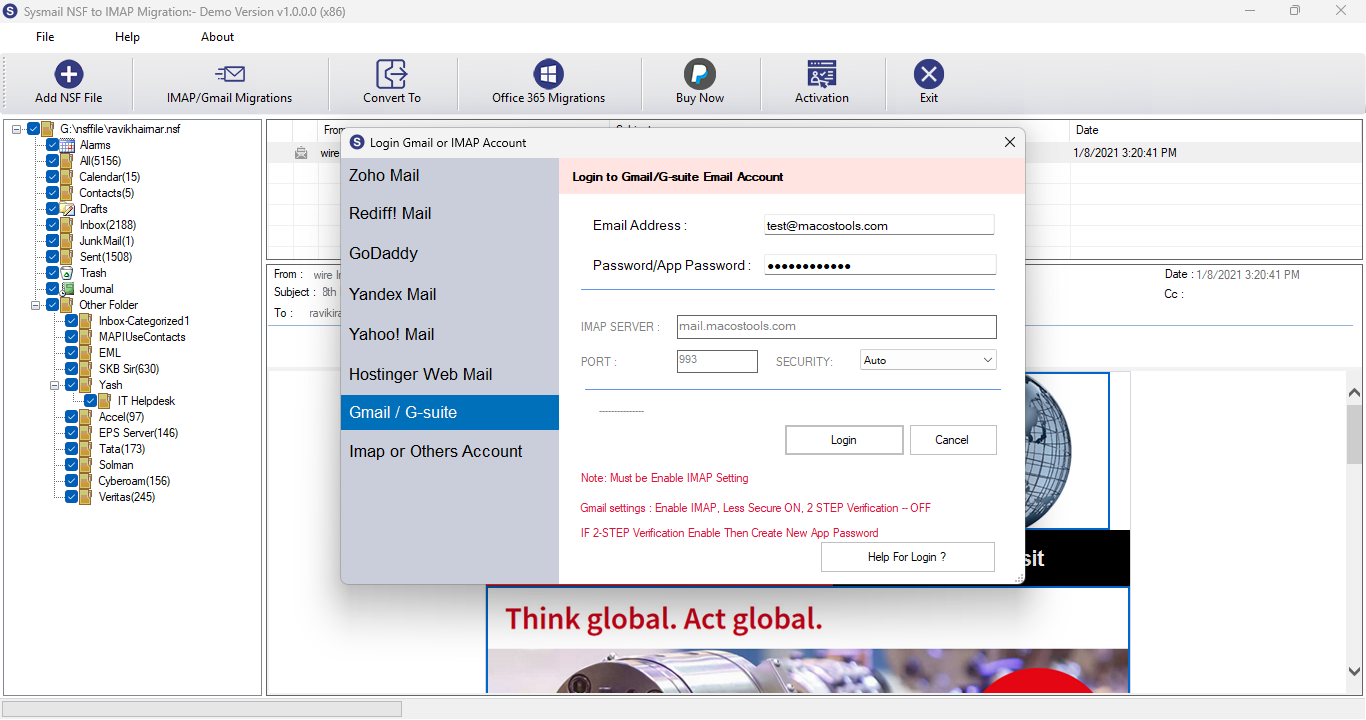Viewport: 1366px width, 720px height.
Task: Click the folder icon beside Sent(1508)
Action: tap(67, 257)
